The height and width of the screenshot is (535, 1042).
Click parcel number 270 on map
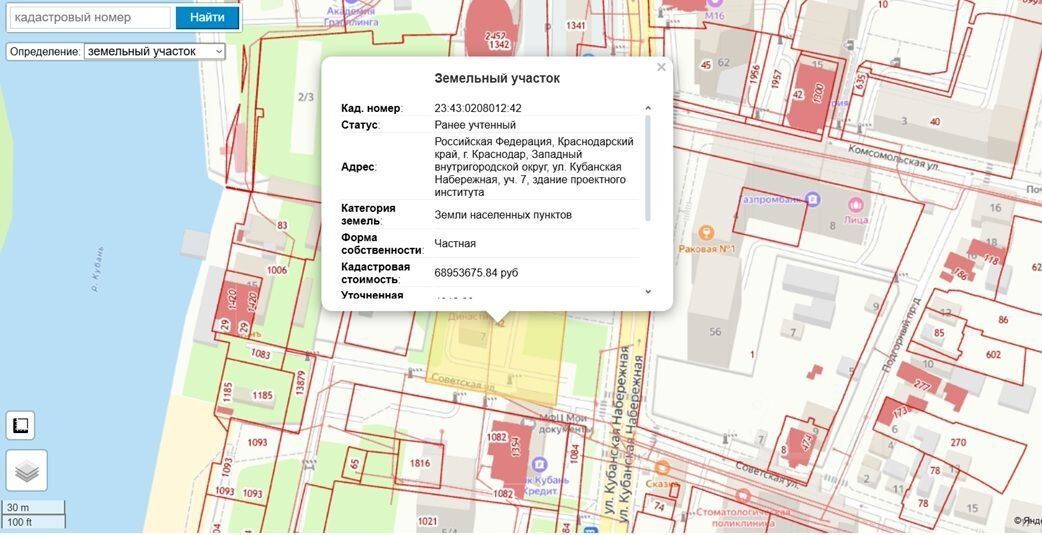958,443
